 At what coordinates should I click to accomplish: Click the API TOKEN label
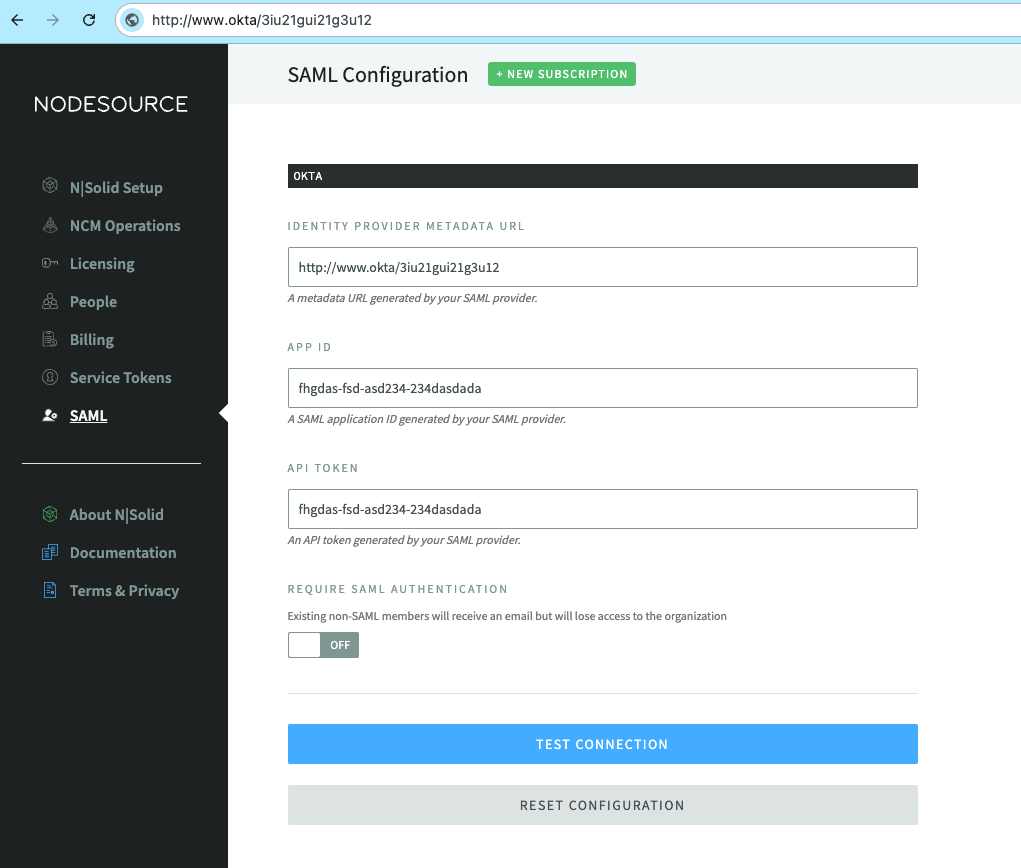tap(323, 468)
